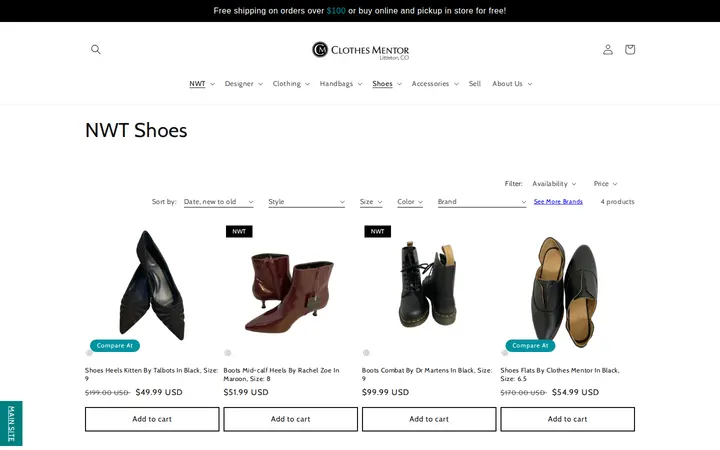Click the NWT badge on Dr Martens boots

377,231
